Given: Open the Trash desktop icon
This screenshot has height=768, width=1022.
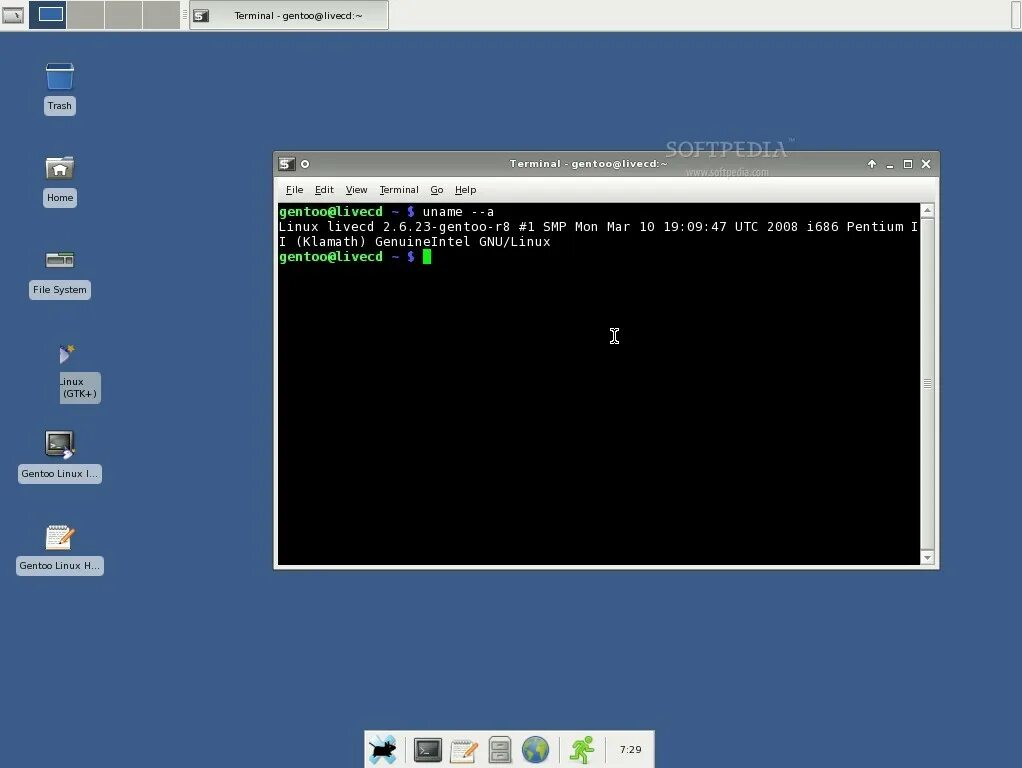Looking at the screenshot, I should (59, 77).
